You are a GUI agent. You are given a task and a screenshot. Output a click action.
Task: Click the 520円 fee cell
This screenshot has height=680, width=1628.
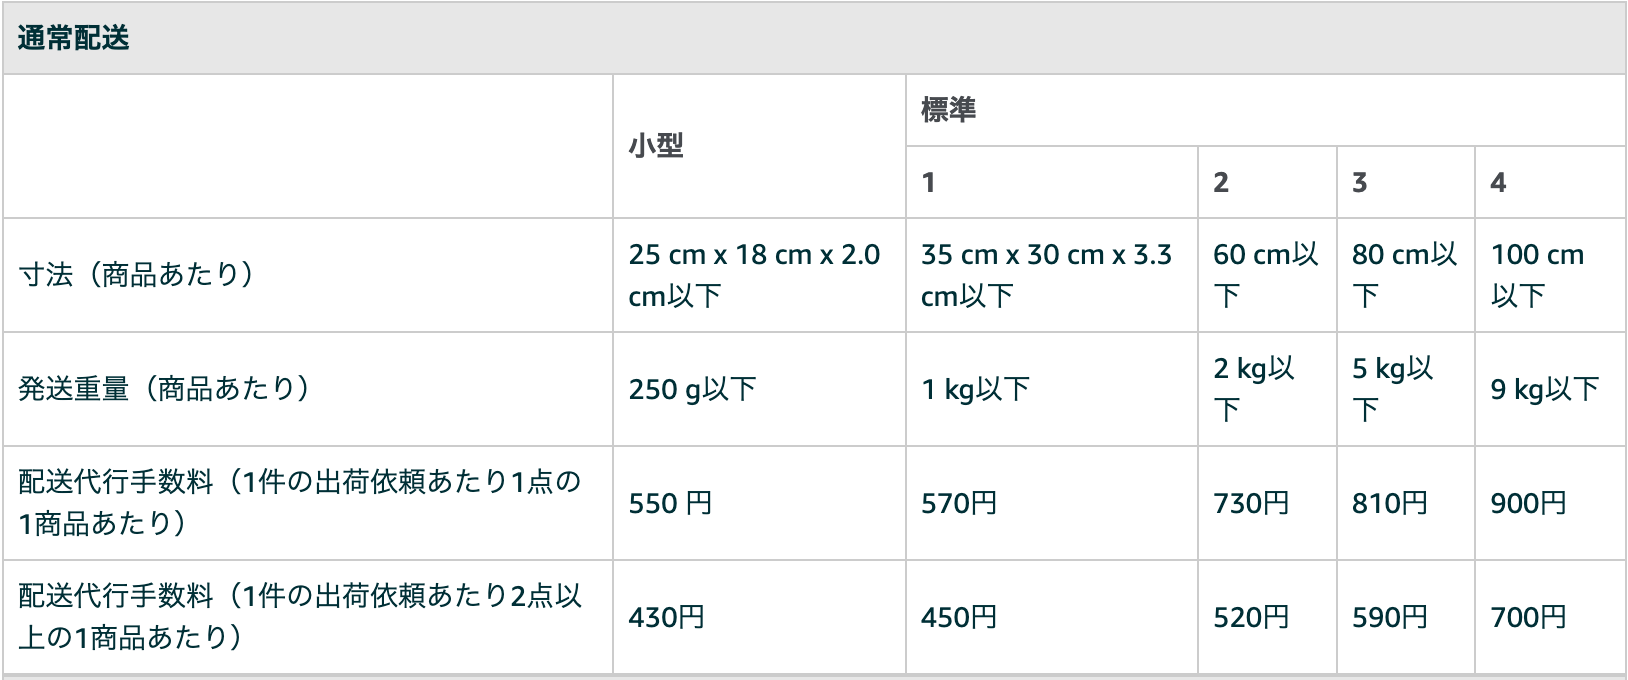1251,617
